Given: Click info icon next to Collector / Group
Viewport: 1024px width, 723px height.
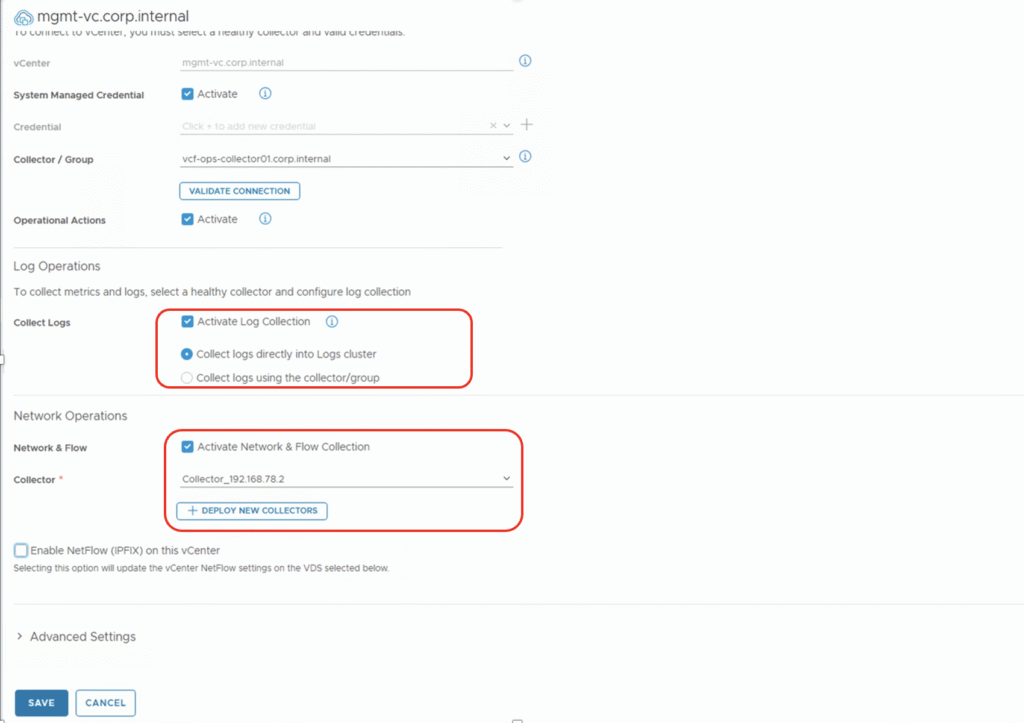Looking at the screenshot, I should [x=525, y=157].
